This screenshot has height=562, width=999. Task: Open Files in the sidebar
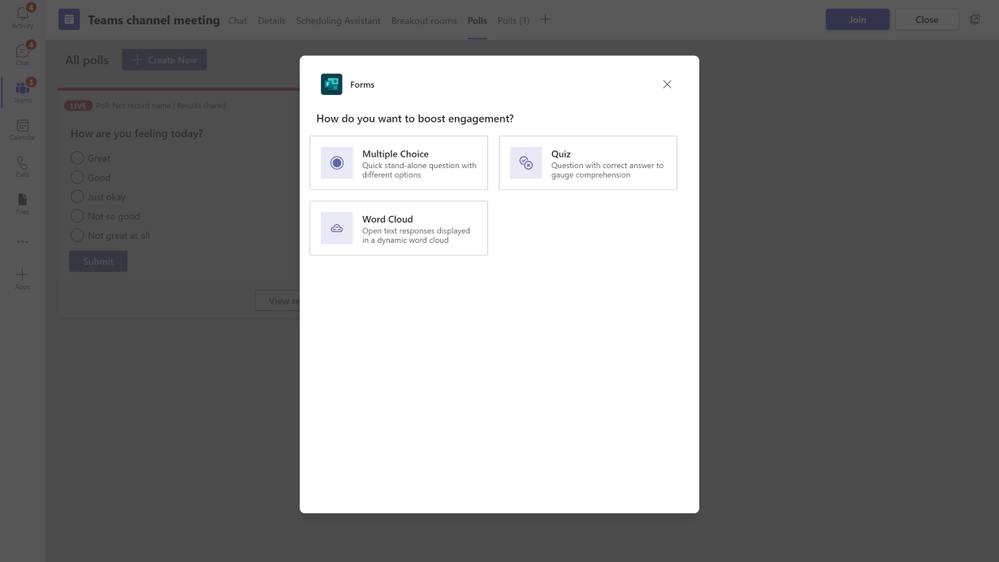(22, 204)
